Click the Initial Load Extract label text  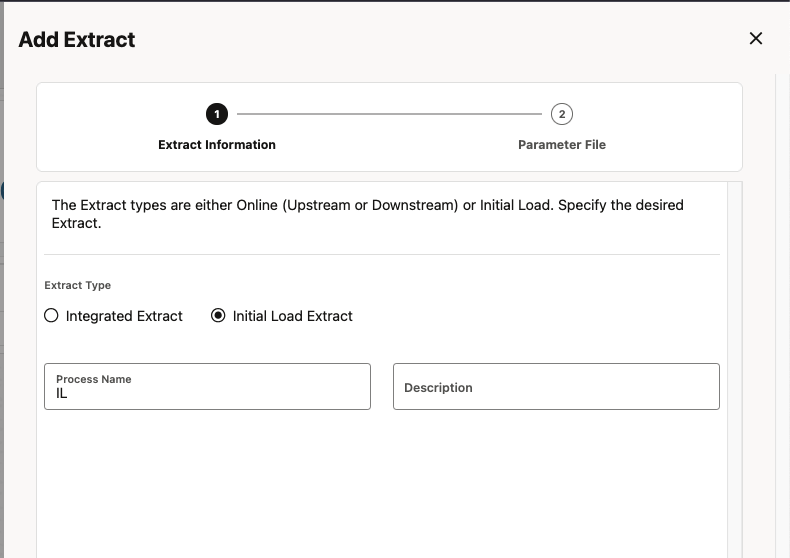292,316
